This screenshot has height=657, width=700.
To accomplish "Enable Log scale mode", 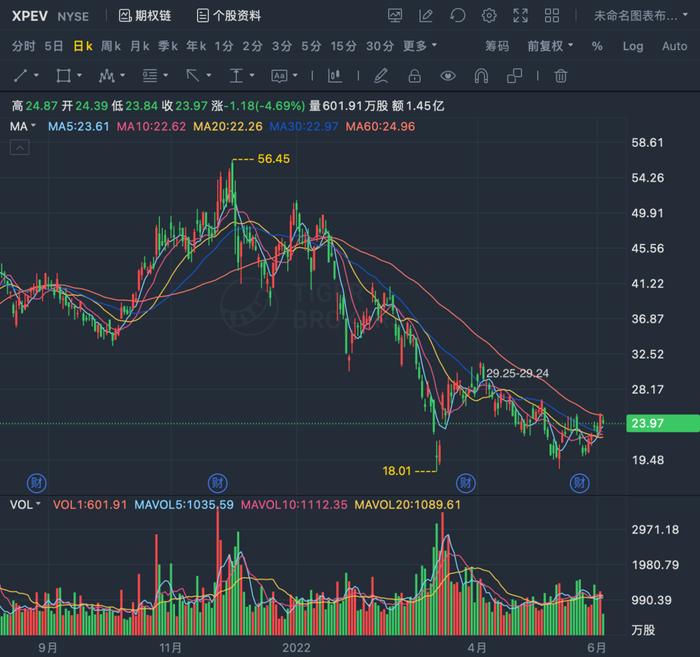I will coord(633,46).
